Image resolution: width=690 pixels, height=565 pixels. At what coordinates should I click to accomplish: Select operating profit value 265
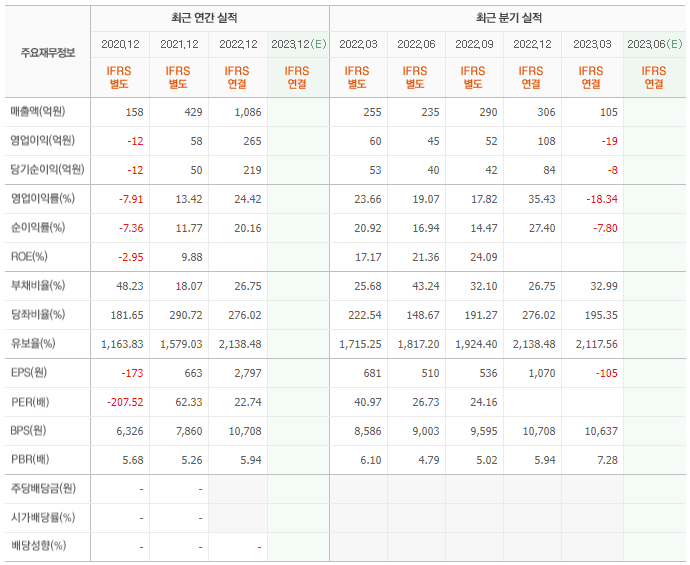252,142
